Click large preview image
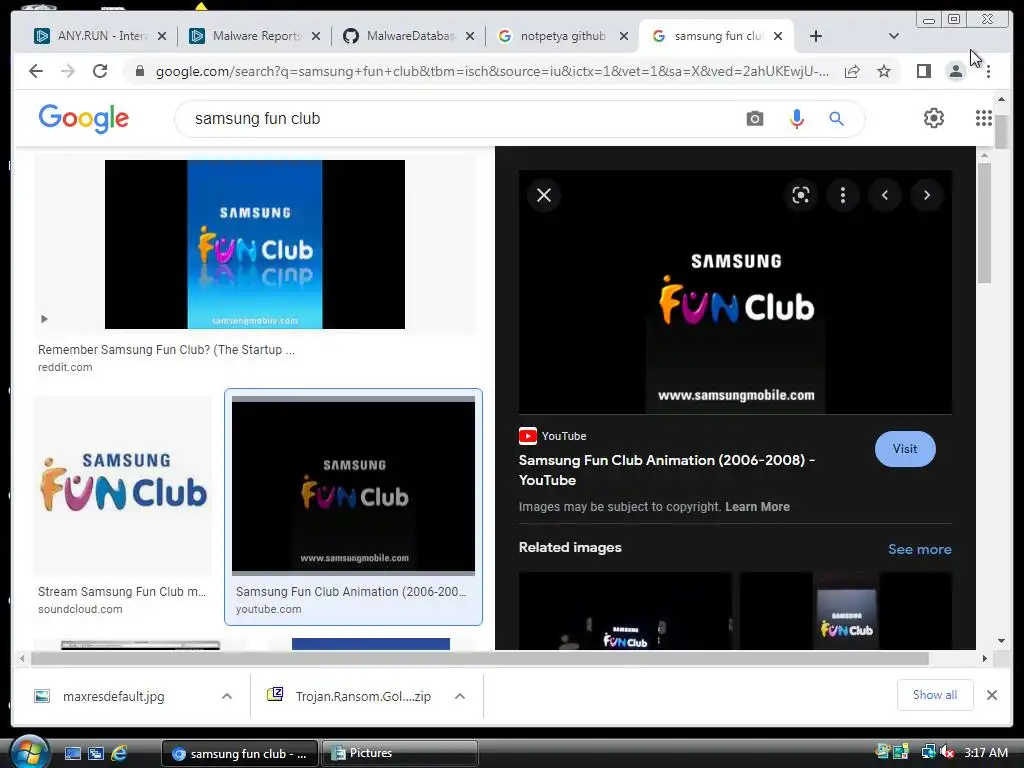This screenshot has width=1024, height=768. pyautogui.click(x=735, y=292)
